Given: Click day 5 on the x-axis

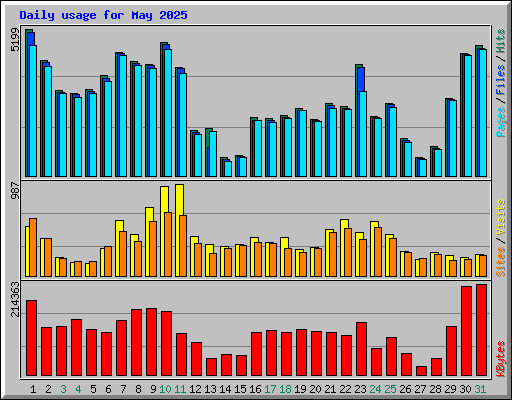Looking at the screenshot, I should tap(93, 389).
